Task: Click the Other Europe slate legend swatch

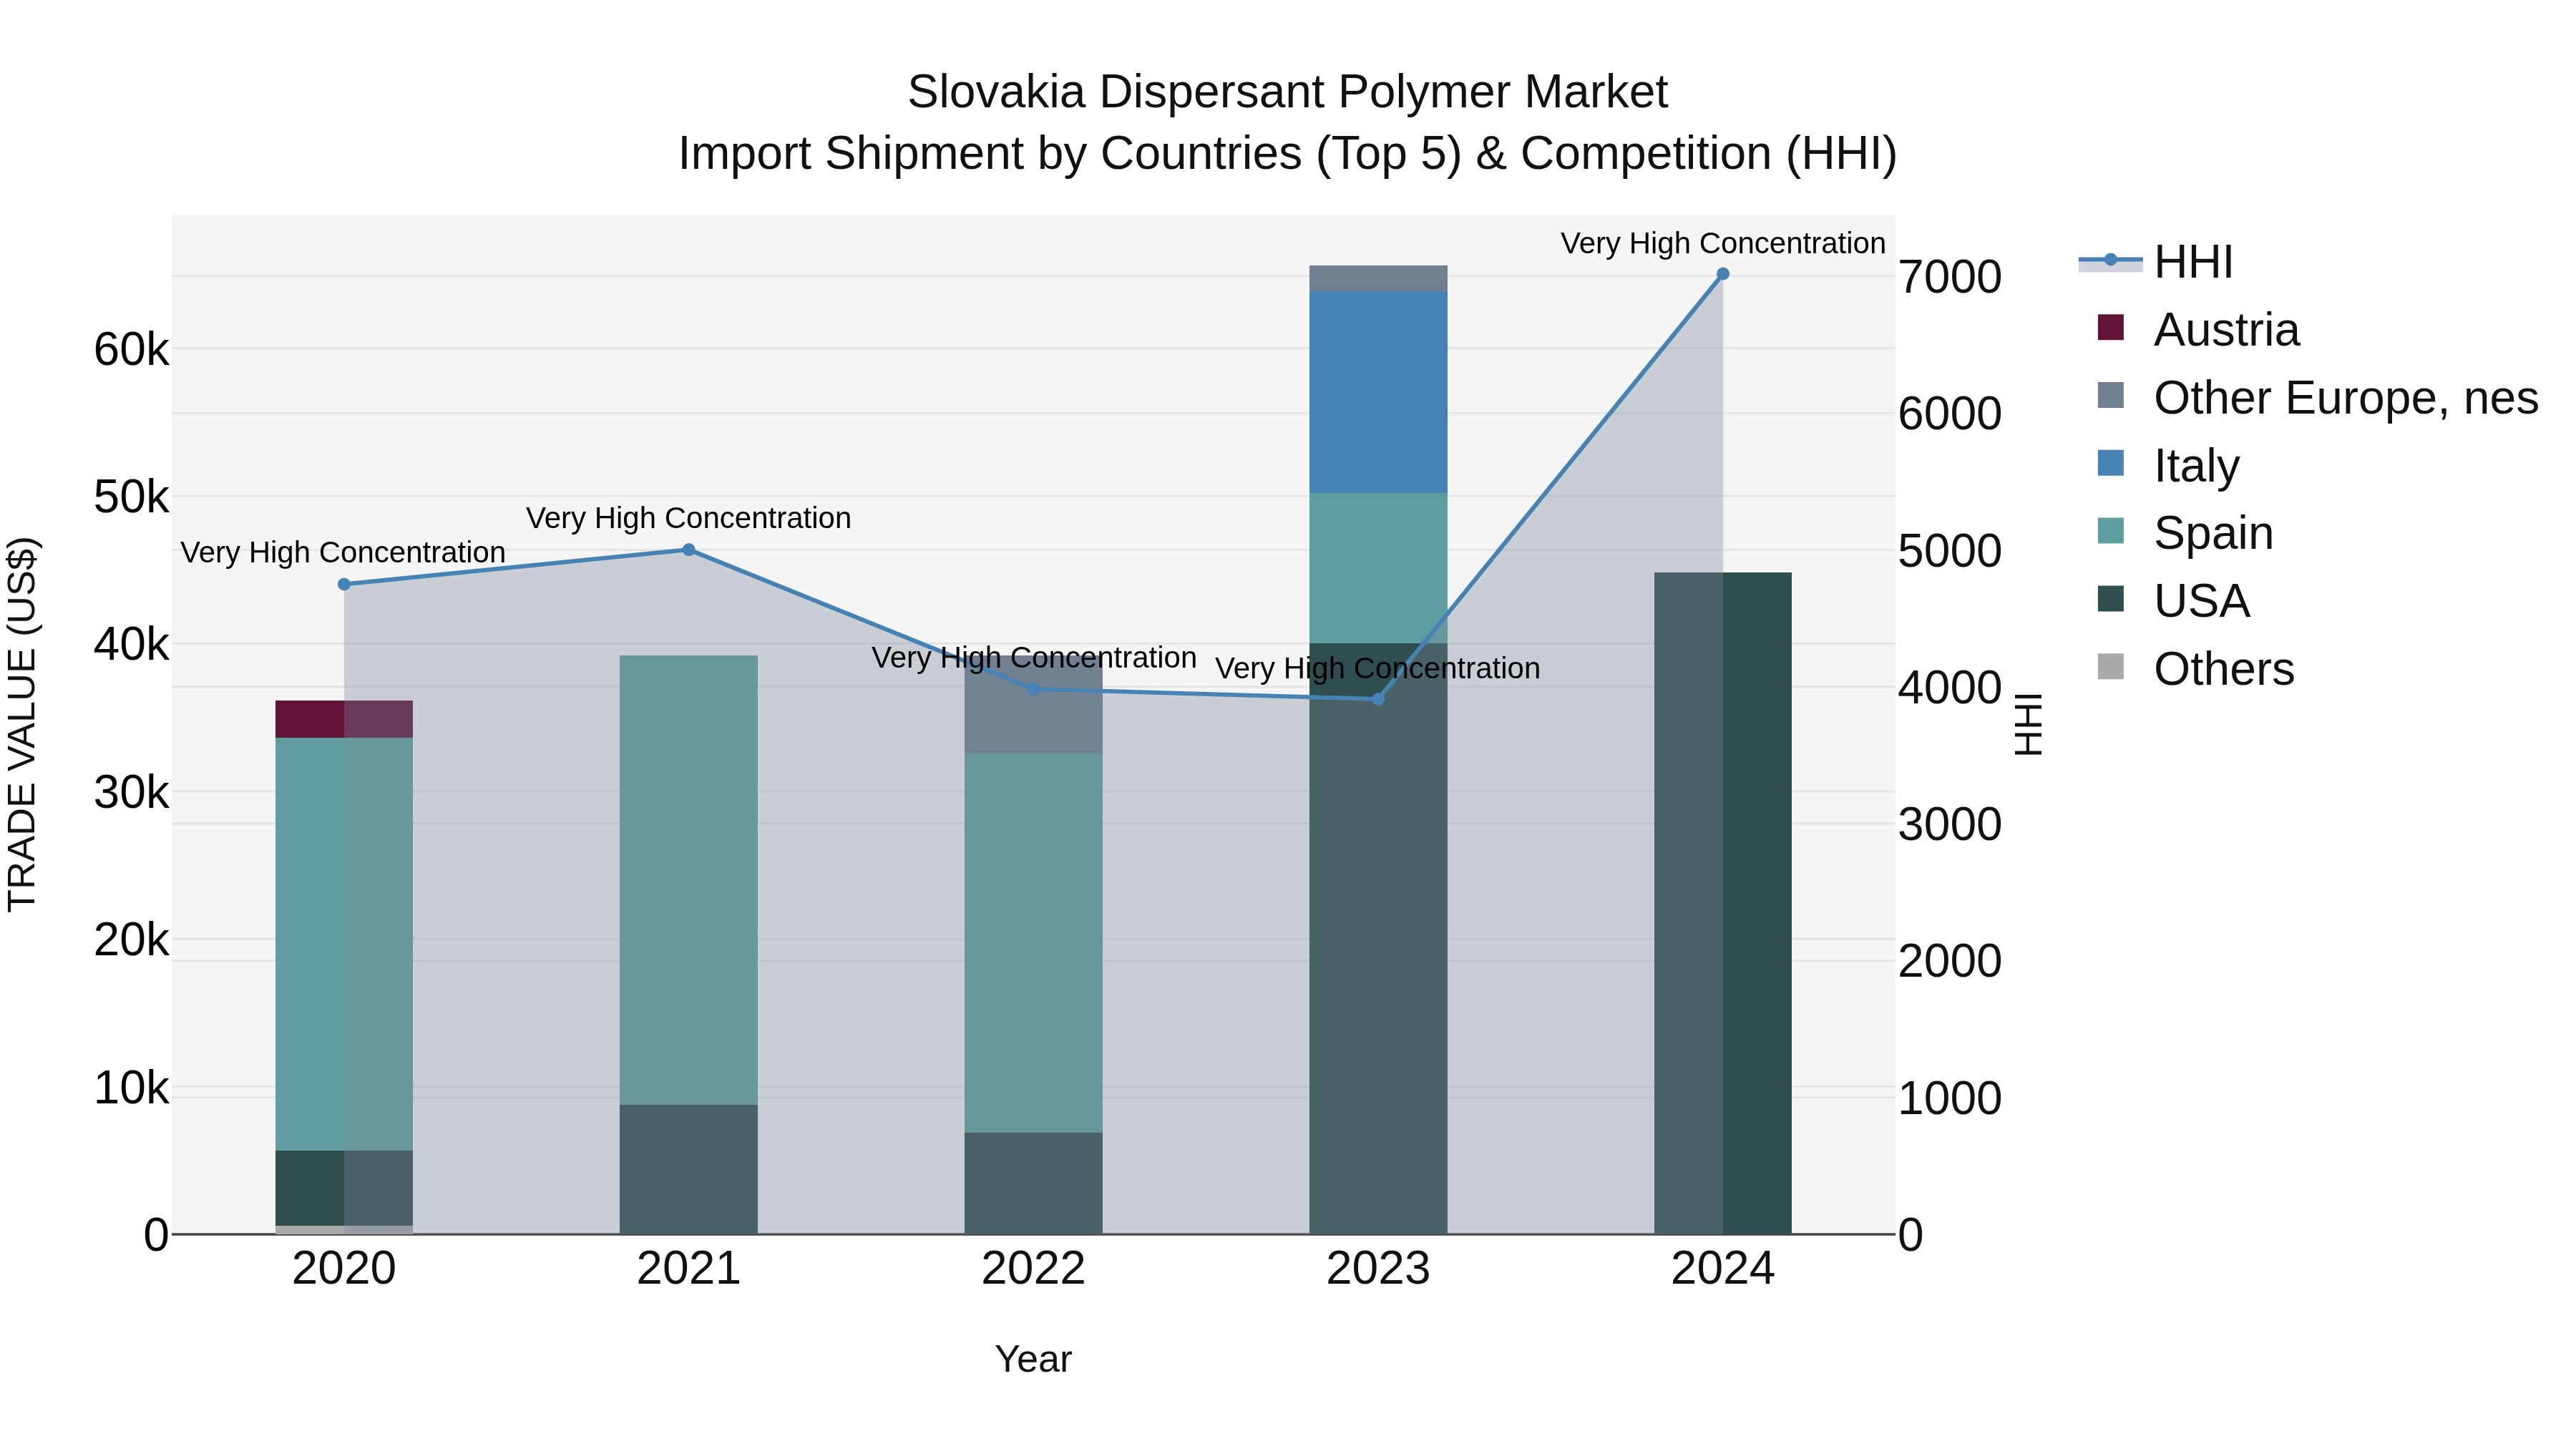Action: pos(2110,395)
